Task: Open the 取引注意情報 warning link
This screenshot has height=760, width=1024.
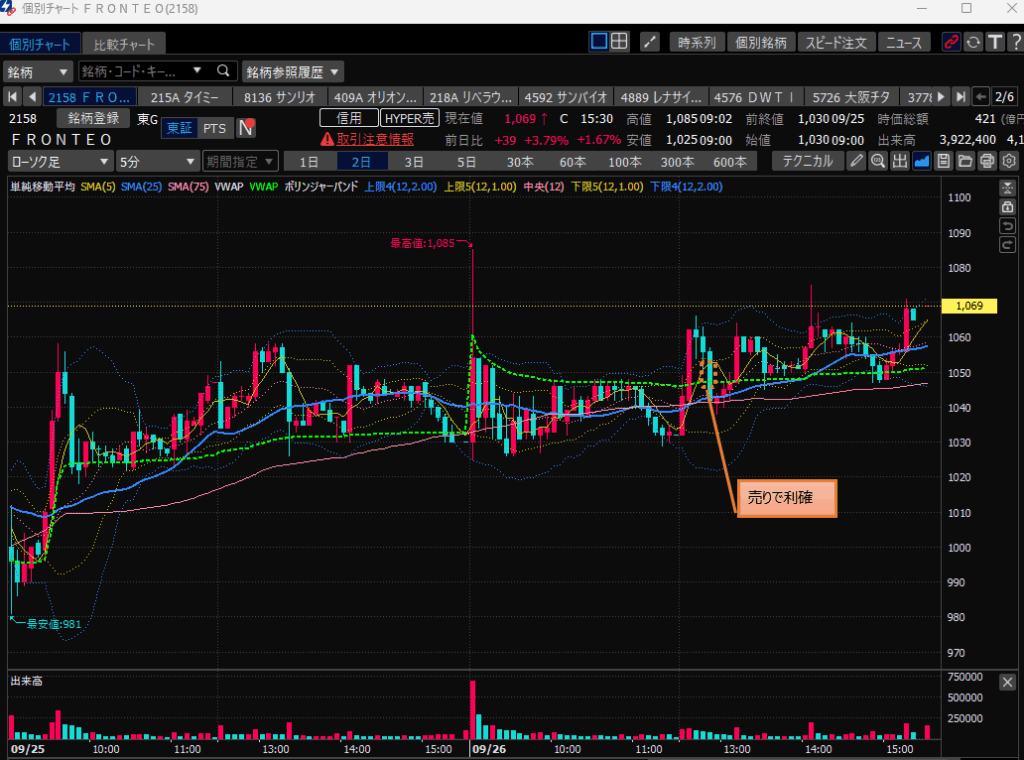Action: click(366, 139)
